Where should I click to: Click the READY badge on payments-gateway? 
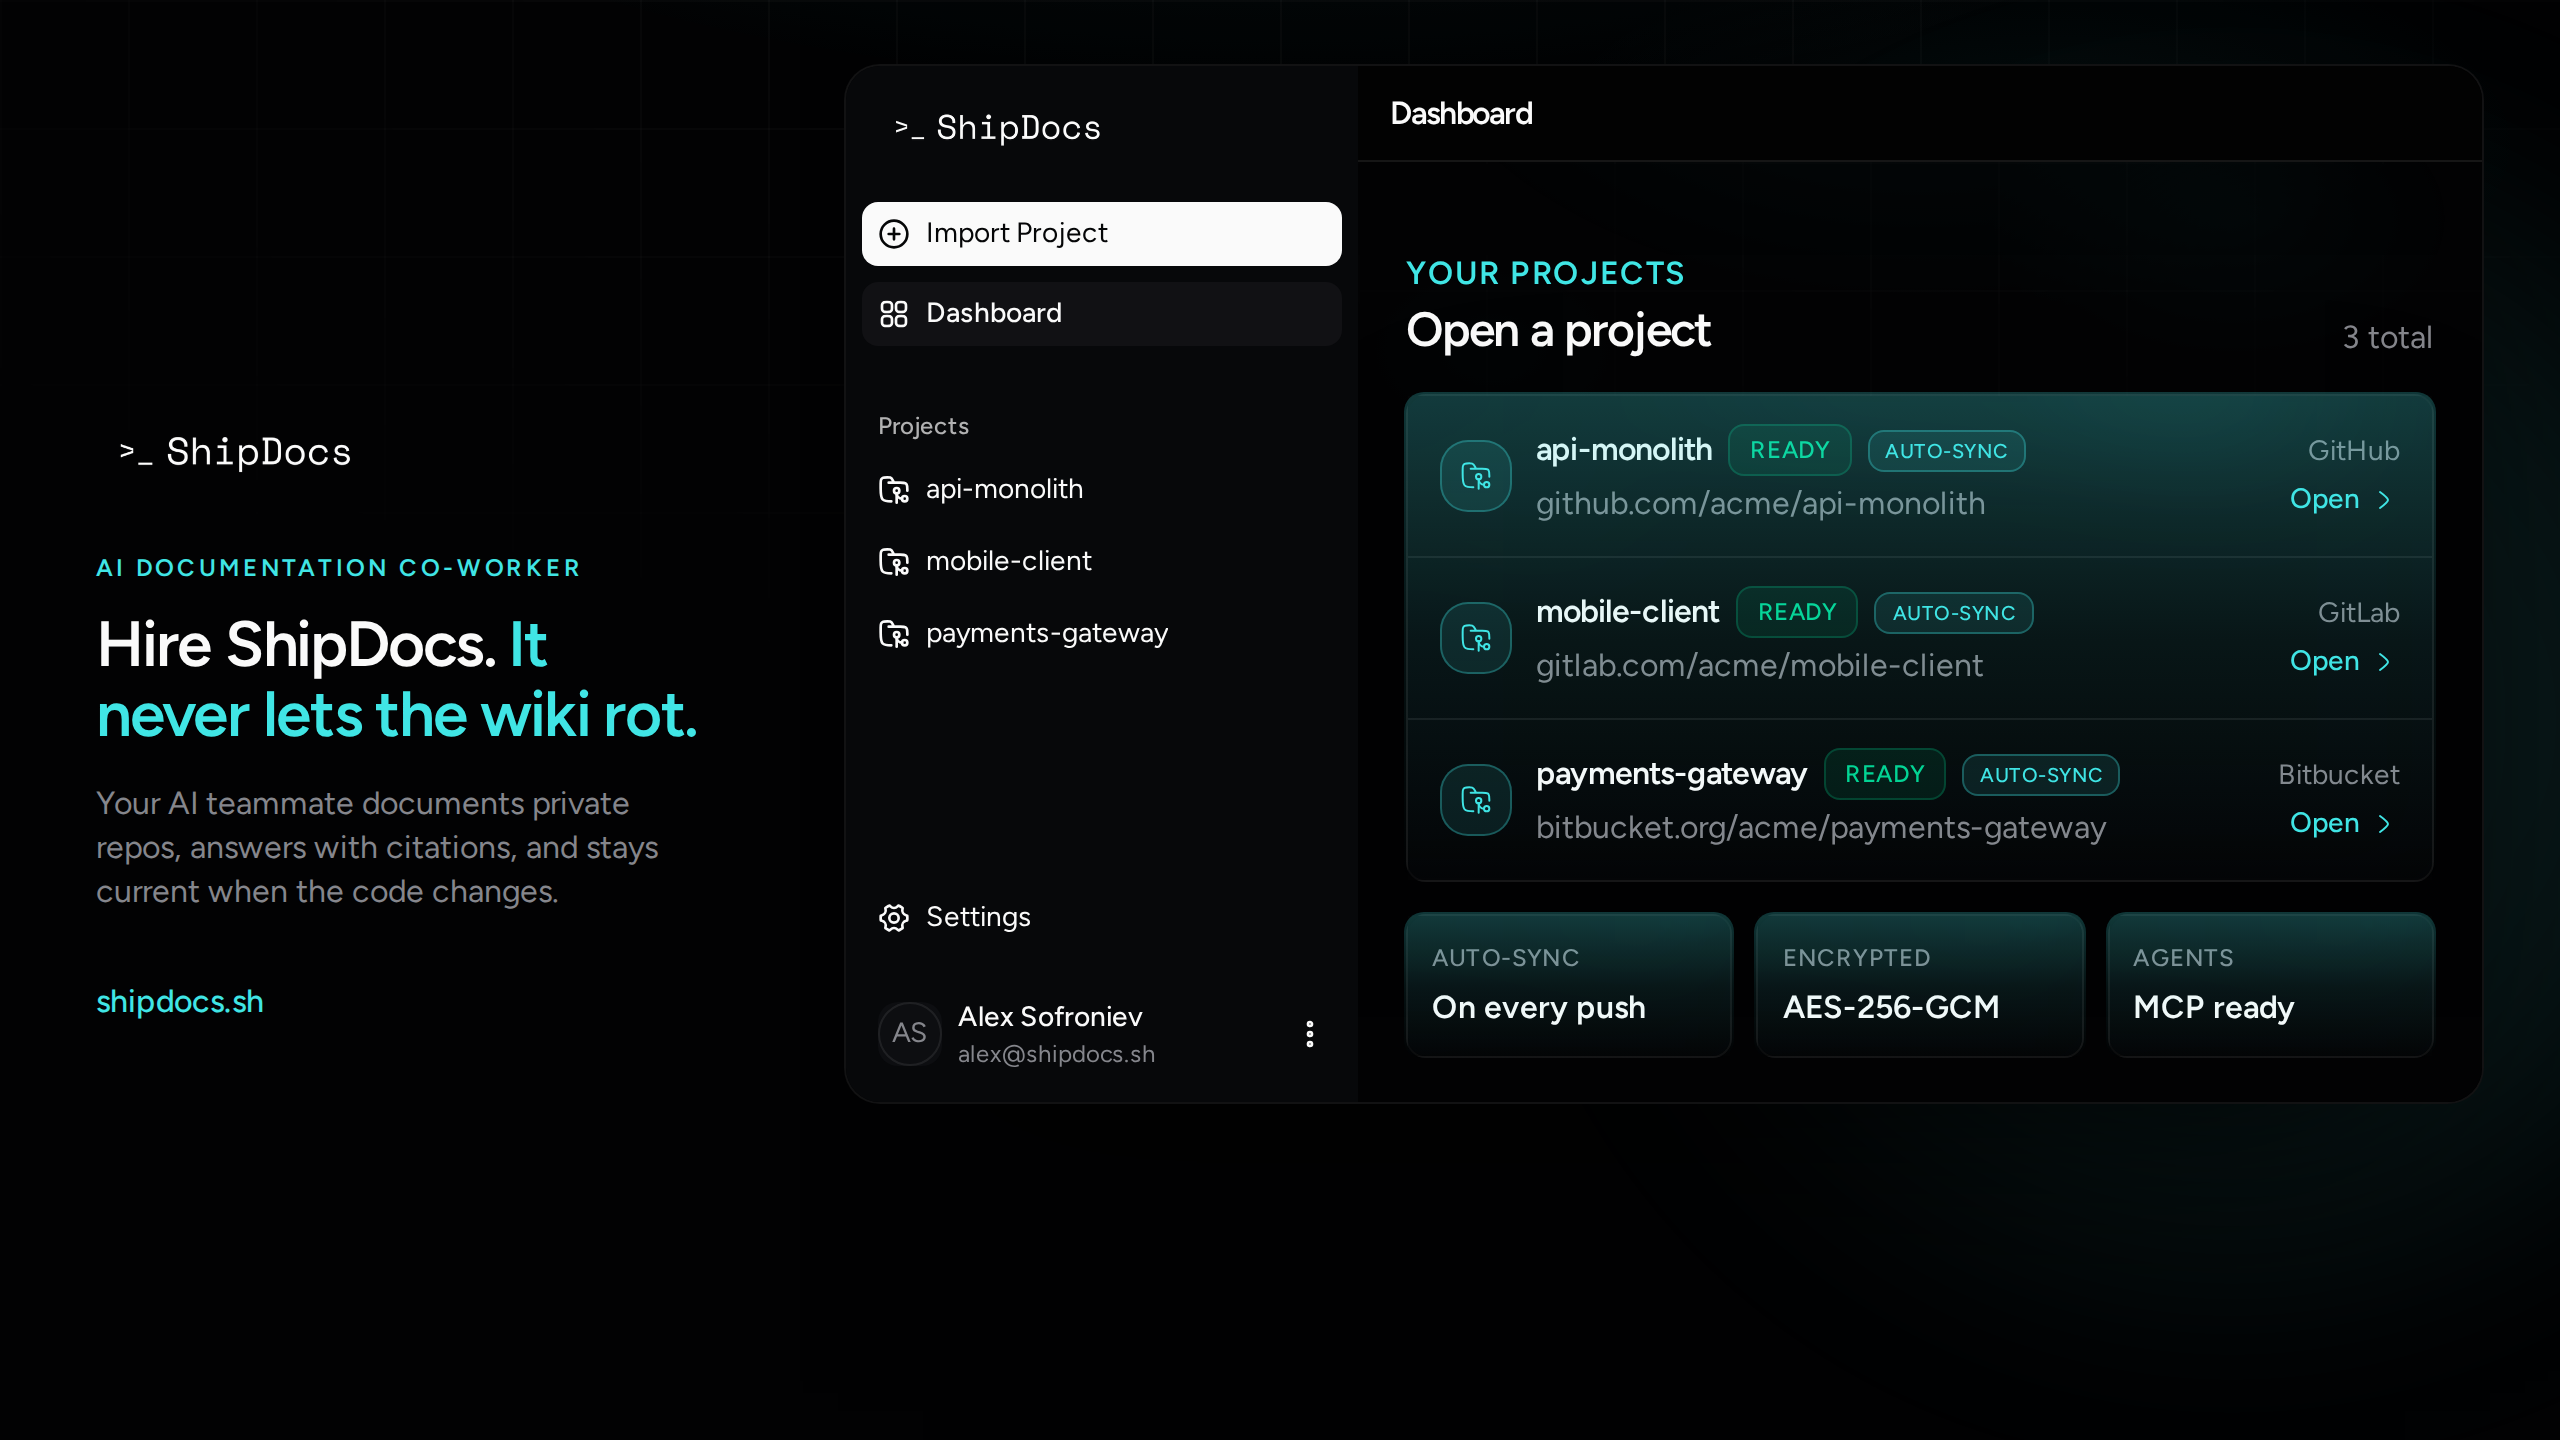pyautogui.click(x=1884, y=774)
